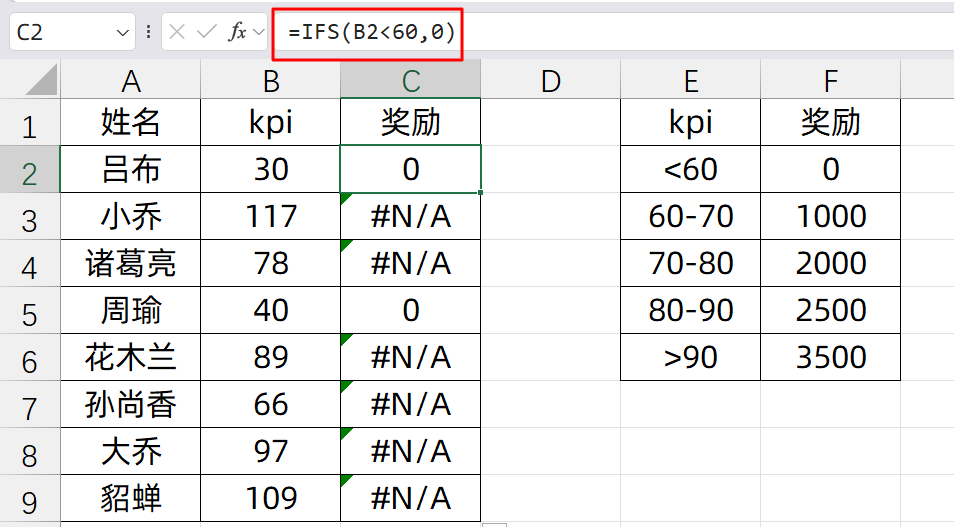Click the confirm checkmark icon in formula bar
Screen dimensions: 954x527
(x=207, y=32)
